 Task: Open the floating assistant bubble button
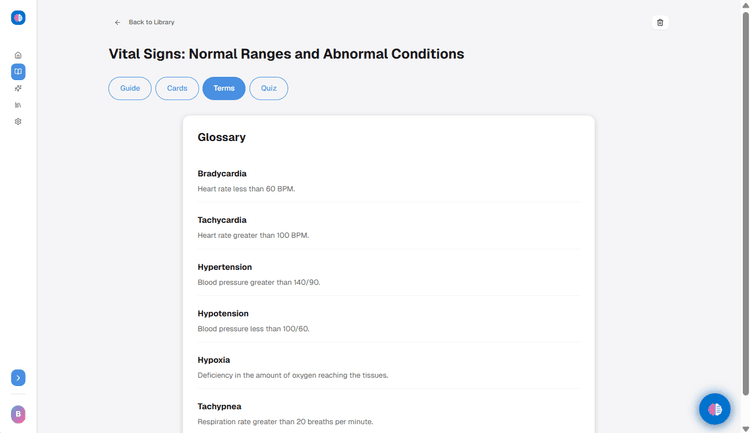click(715, 409)
